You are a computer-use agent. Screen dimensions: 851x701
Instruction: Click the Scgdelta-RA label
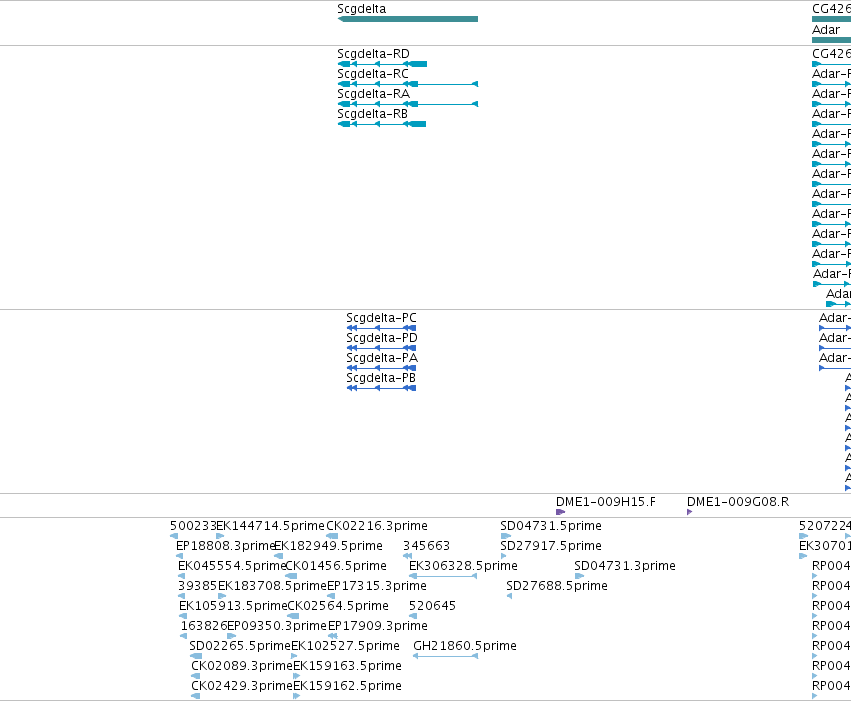click(373, 94)
